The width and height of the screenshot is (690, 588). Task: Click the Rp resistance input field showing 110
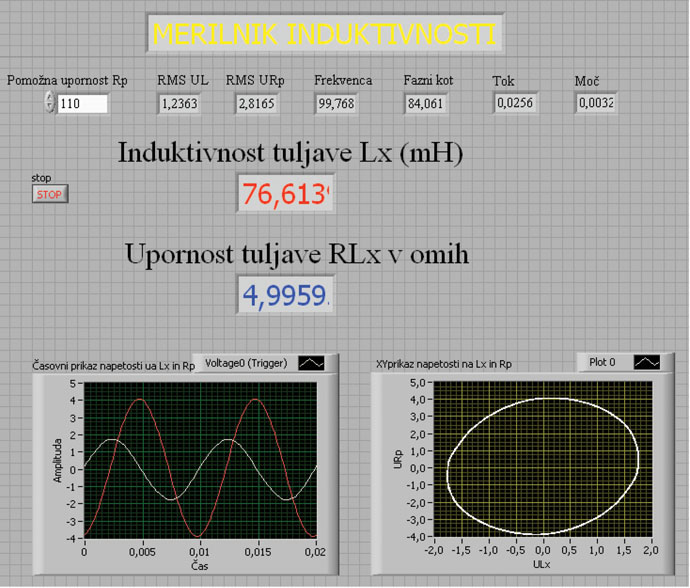[82, 104]
